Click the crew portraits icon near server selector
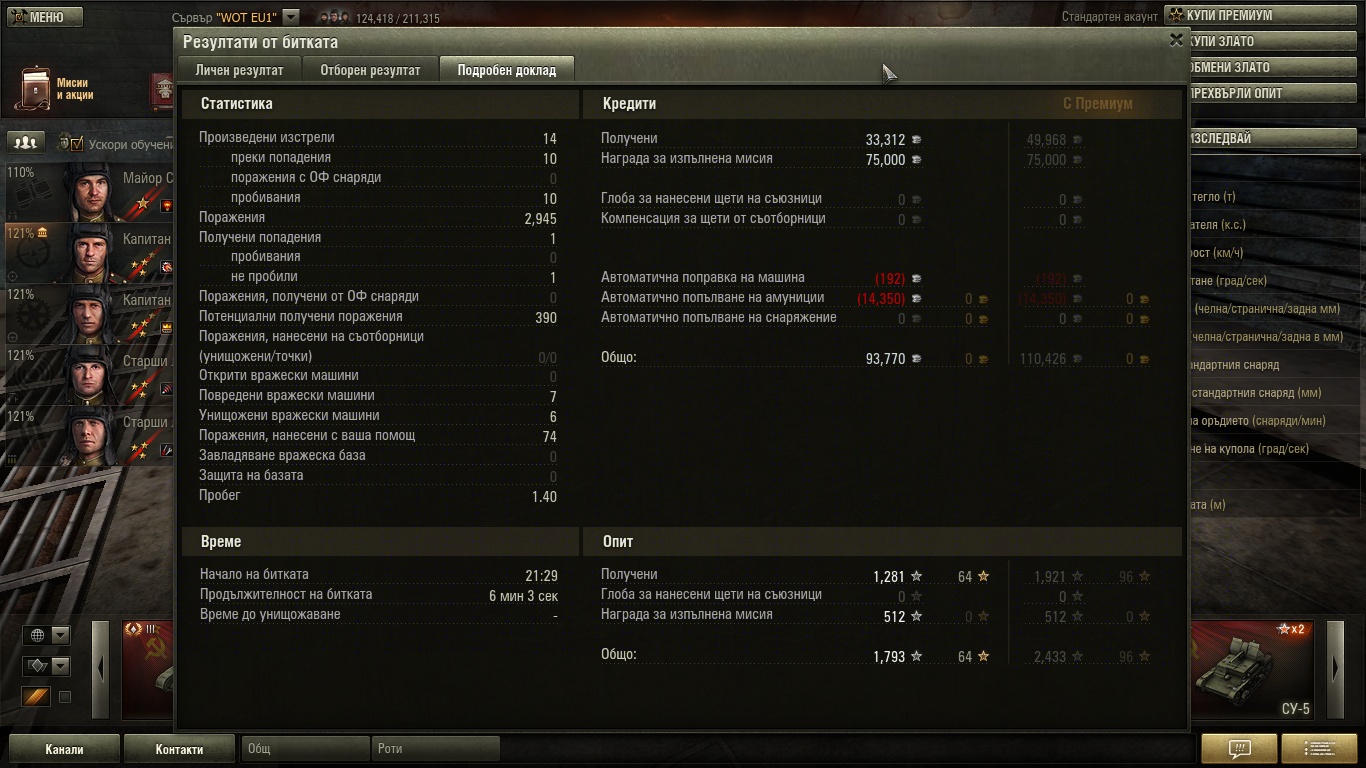 334,17
